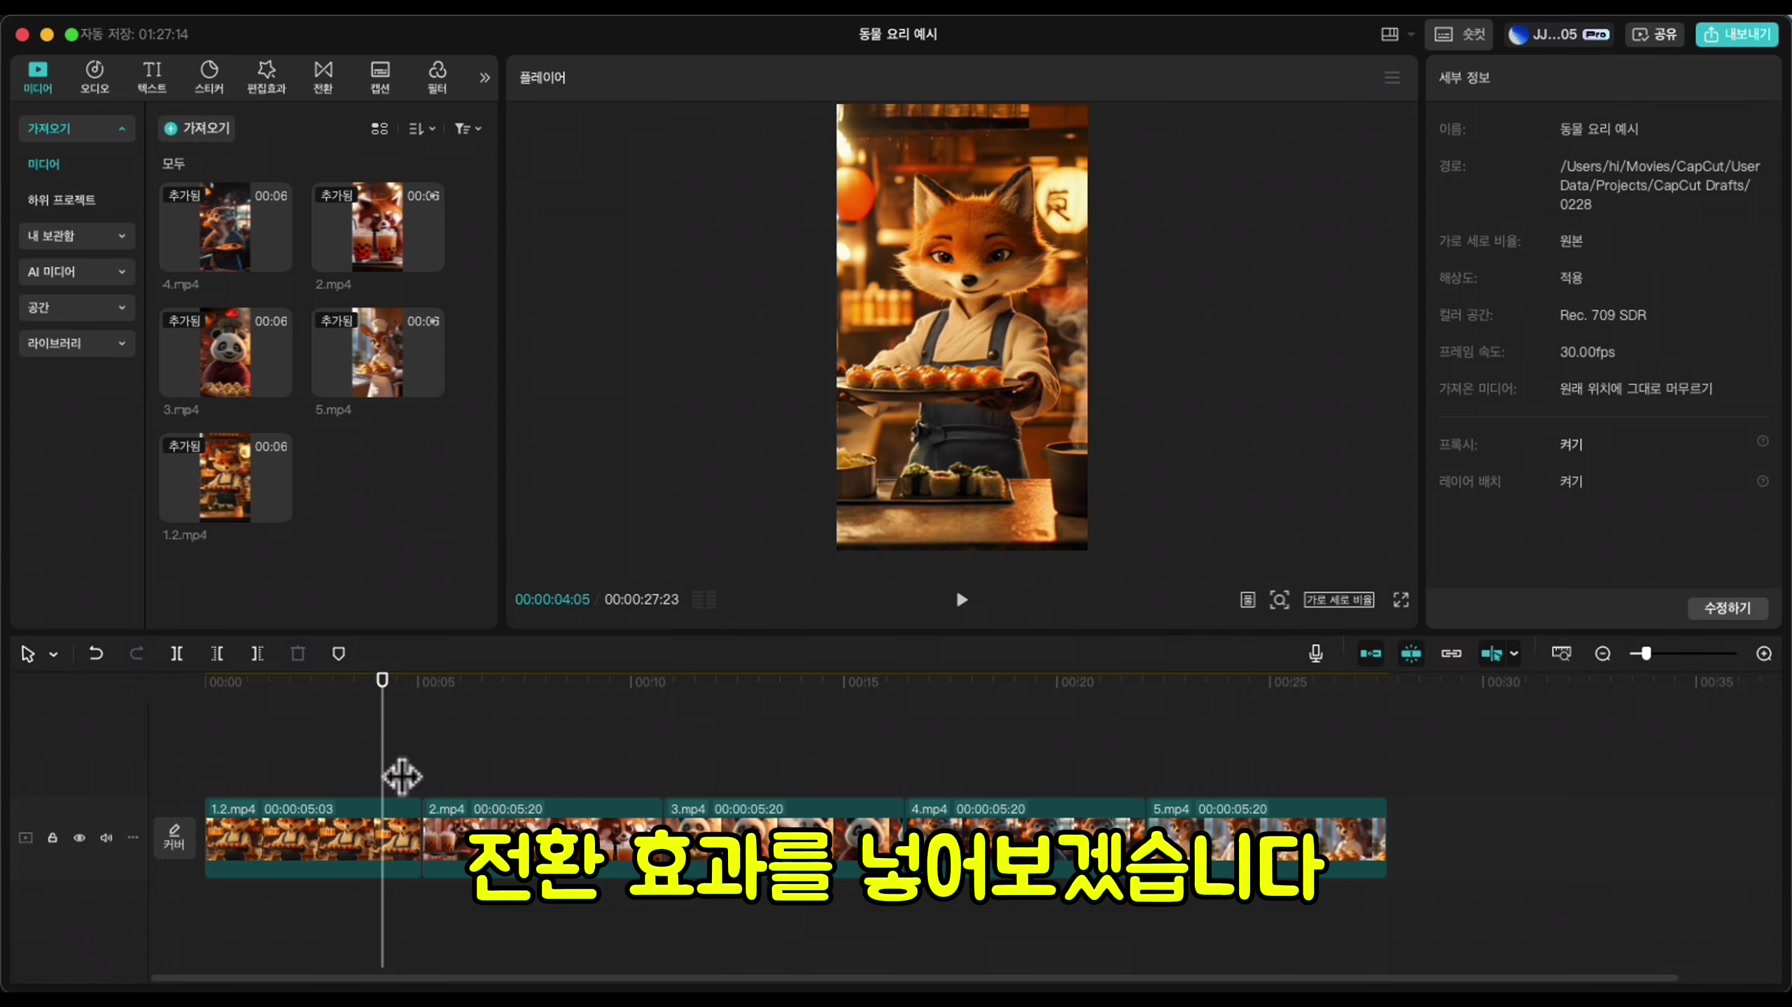Select 하위 프로젝트 in sidebar
1792x1007 pixels.
62,200
